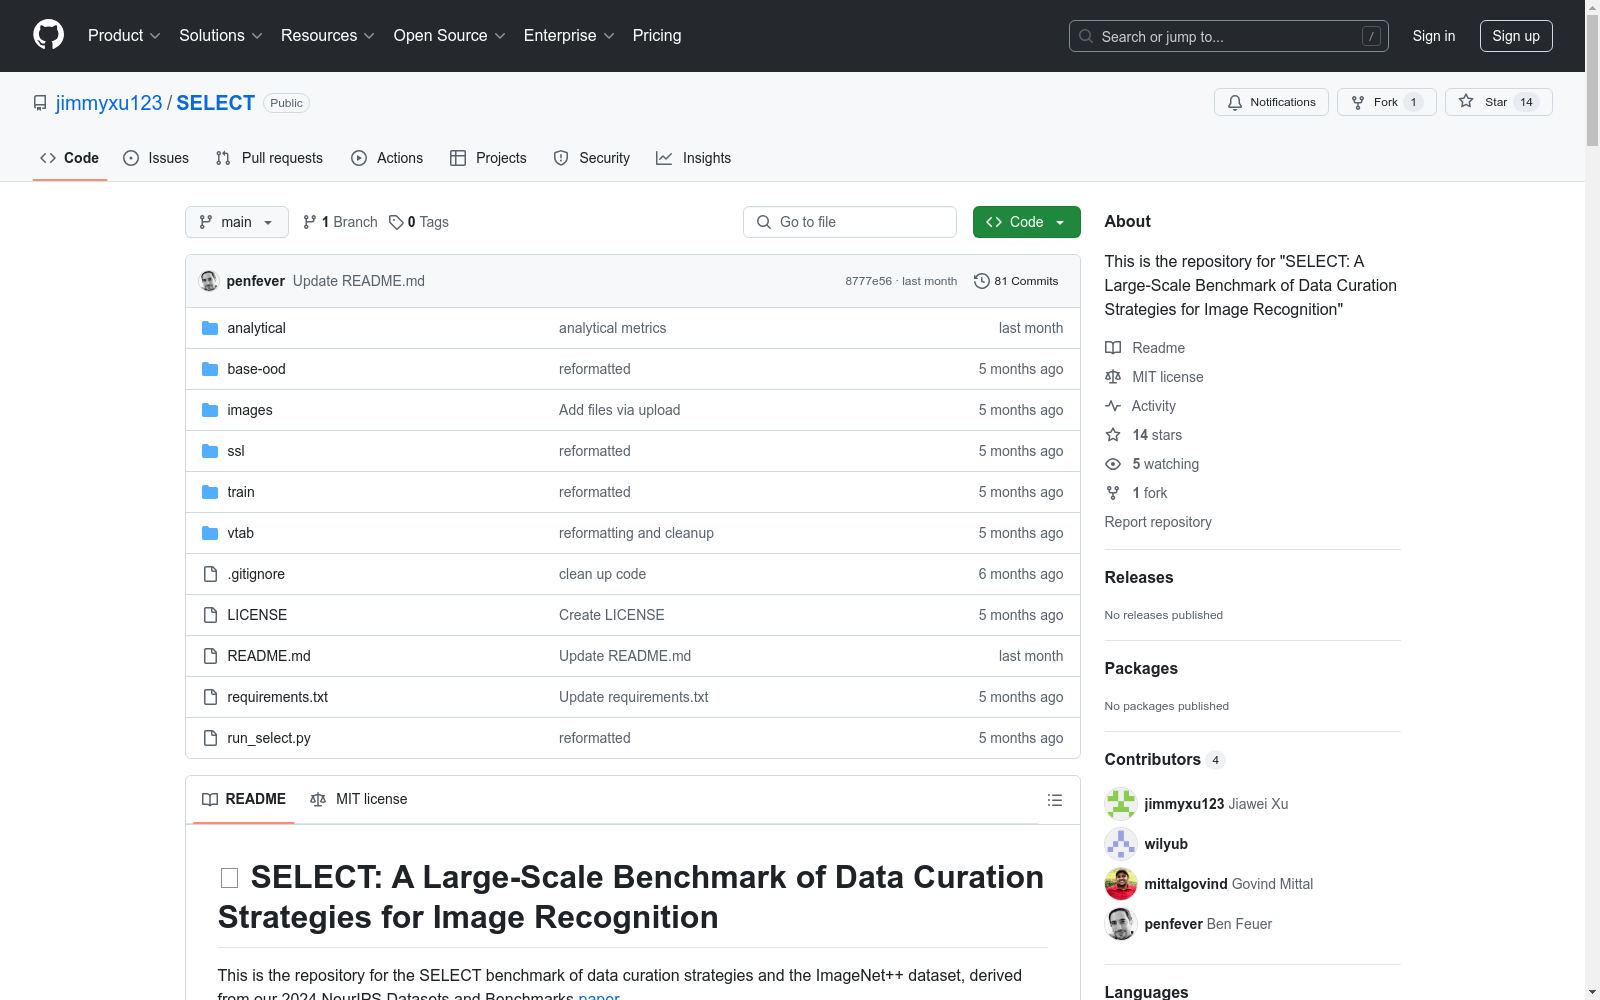Image resolution: width=1600 pixels, height=1000 pixels.
Task: Click the commit history clock icon
Action: pos(982,281)
